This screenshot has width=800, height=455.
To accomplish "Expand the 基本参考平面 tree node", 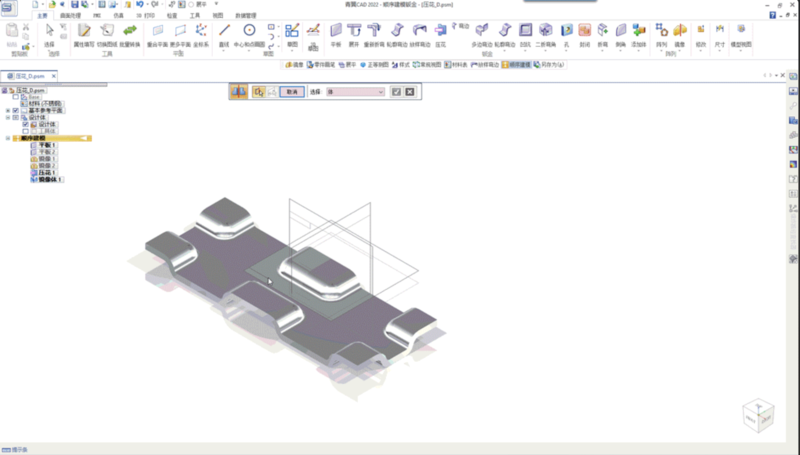I will pyautogui.click(x=6, y=110).
